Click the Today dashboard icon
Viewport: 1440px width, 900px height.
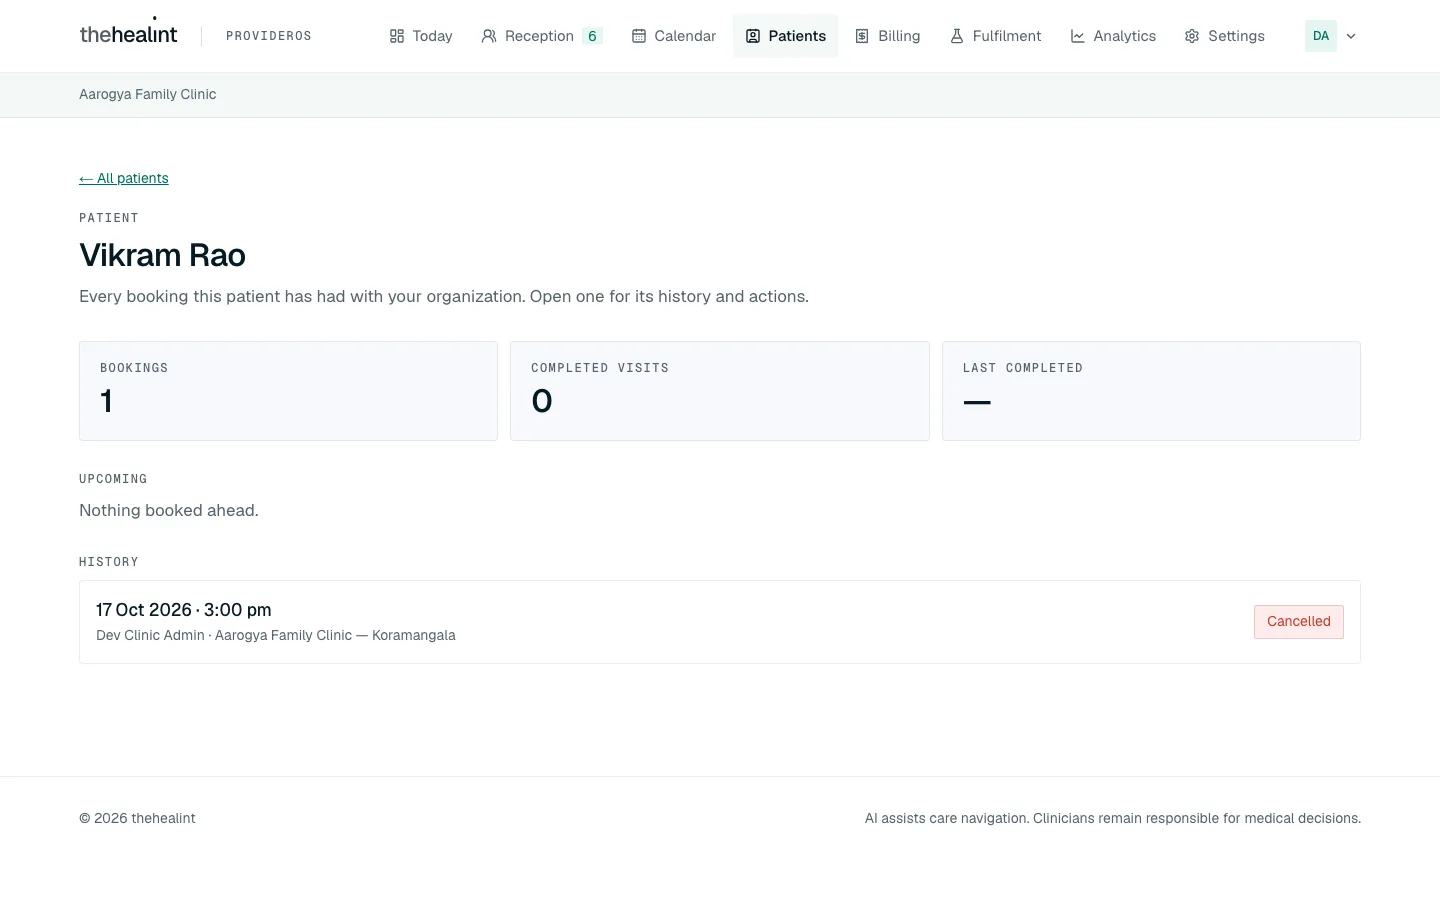[397, 36]
